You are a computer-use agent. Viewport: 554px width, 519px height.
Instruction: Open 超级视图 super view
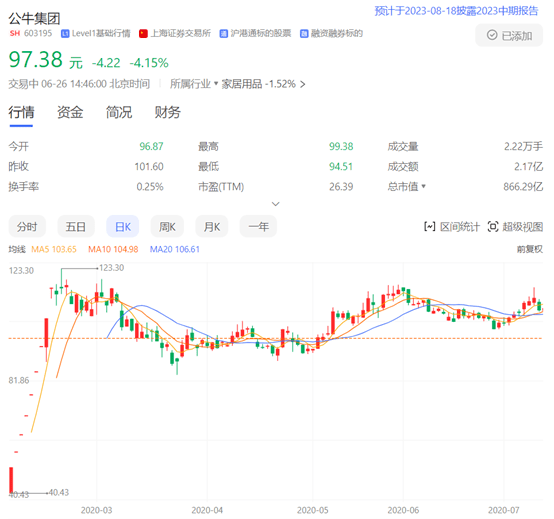pos(515,226)
